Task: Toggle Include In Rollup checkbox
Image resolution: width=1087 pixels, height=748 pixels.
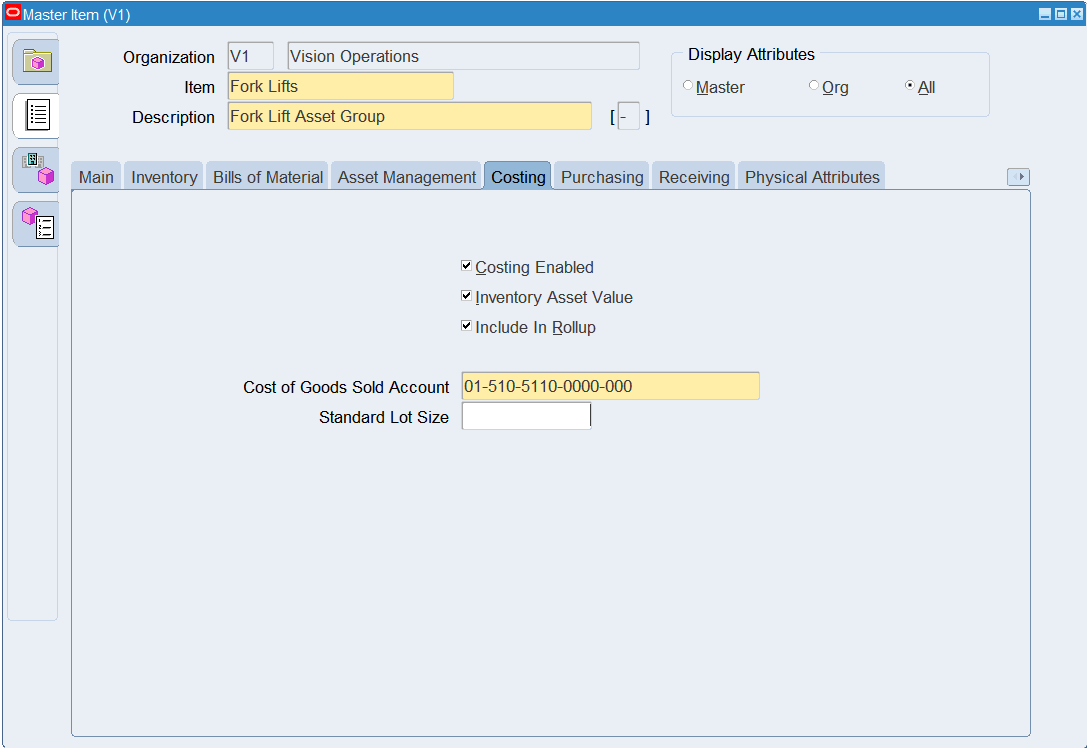Action: (467, 326)
